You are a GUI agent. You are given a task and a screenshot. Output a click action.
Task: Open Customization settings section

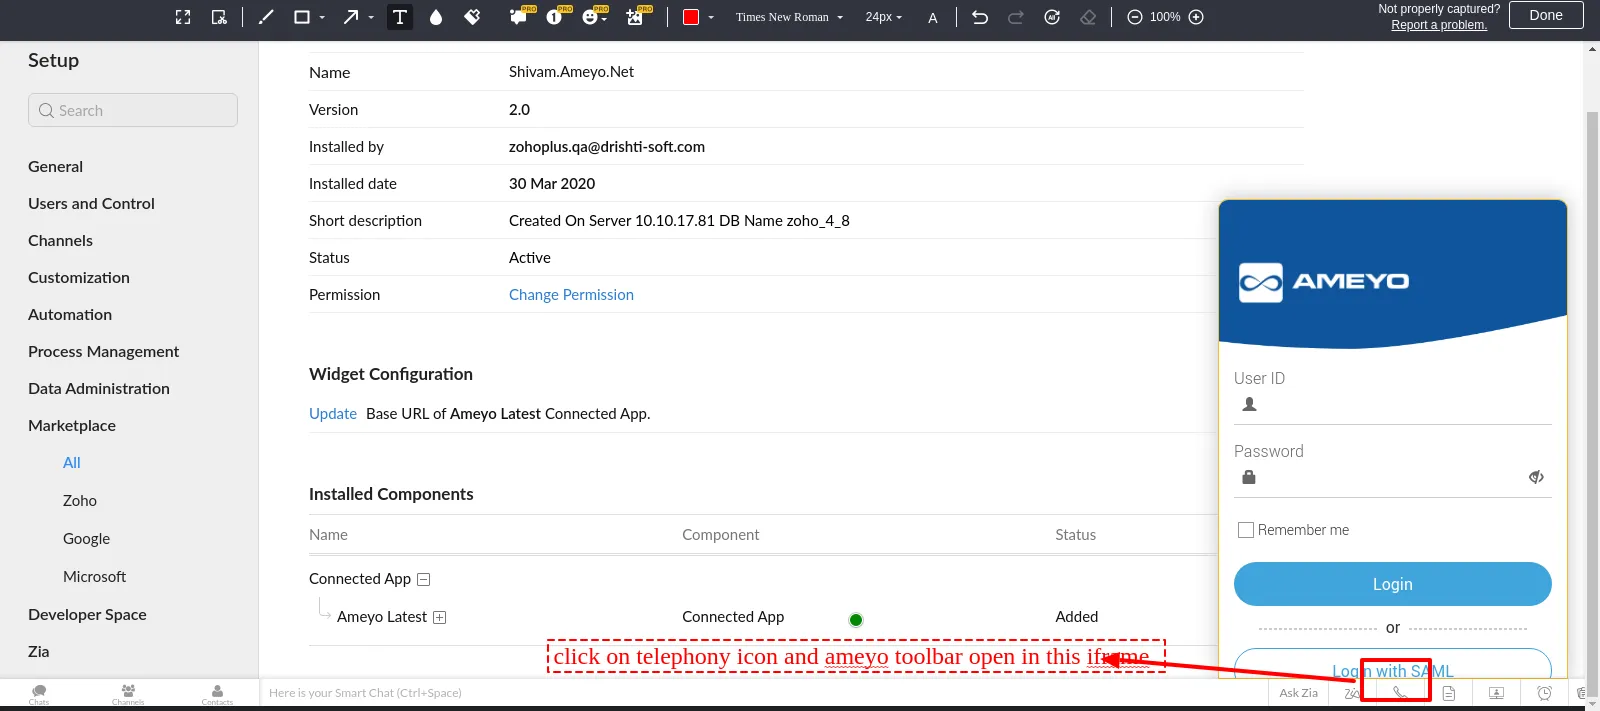(79, 278)
